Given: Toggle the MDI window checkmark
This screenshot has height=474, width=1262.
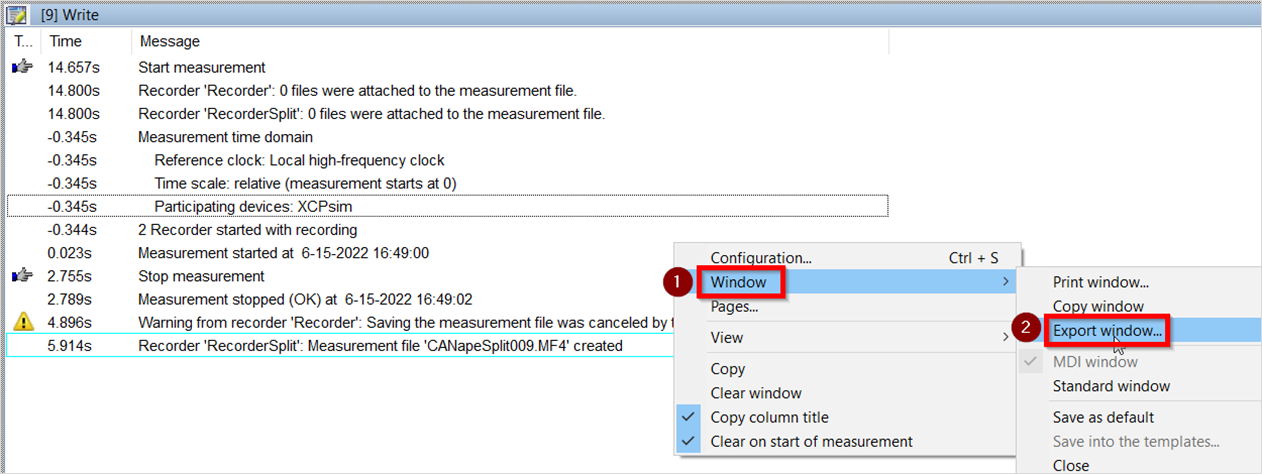Looking at the screenshot, I should pyautogui.click(x=1031, y=362).
